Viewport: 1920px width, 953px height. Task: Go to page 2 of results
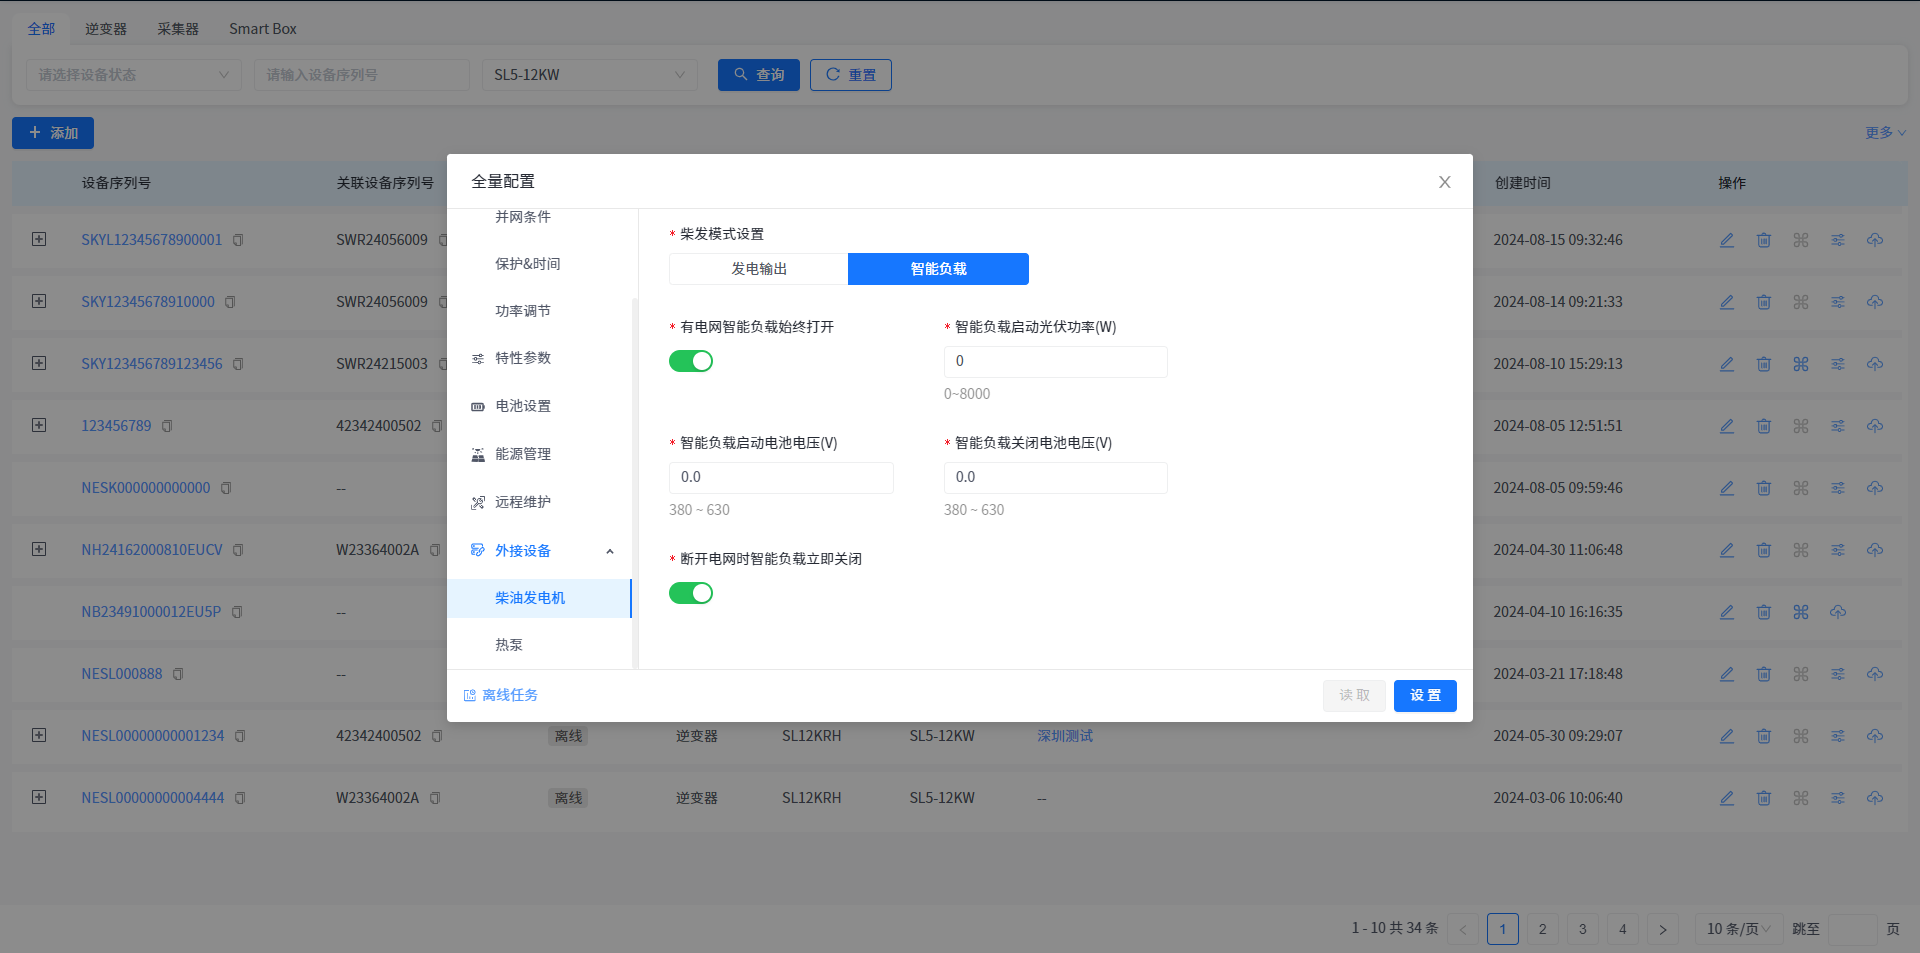tap(1542, 929)
